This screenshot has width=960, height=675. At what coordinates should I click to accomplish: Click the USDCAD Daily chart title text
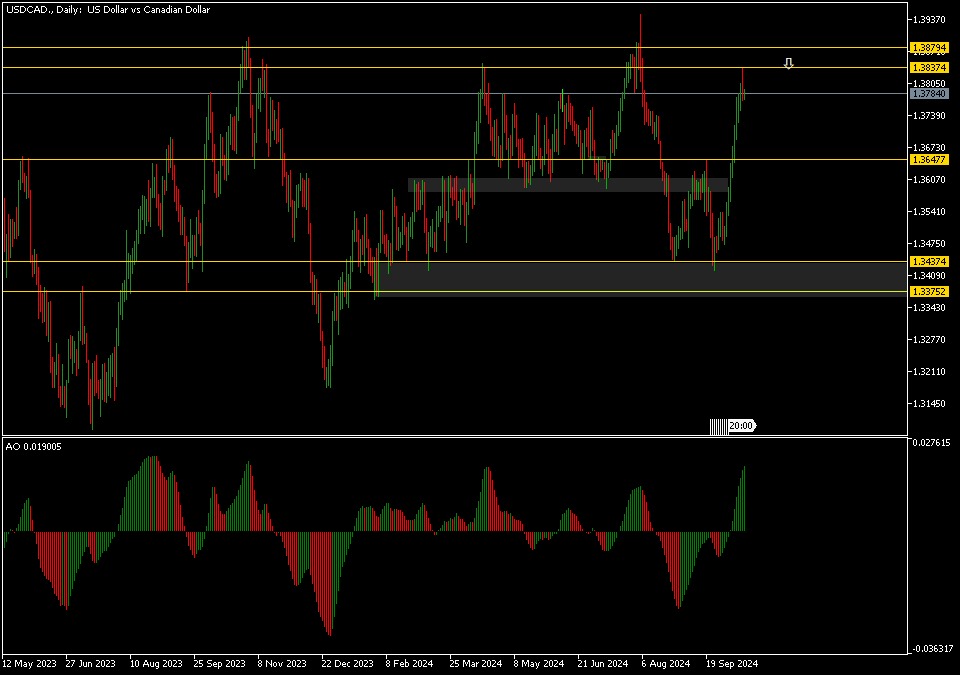coord(108,10)
